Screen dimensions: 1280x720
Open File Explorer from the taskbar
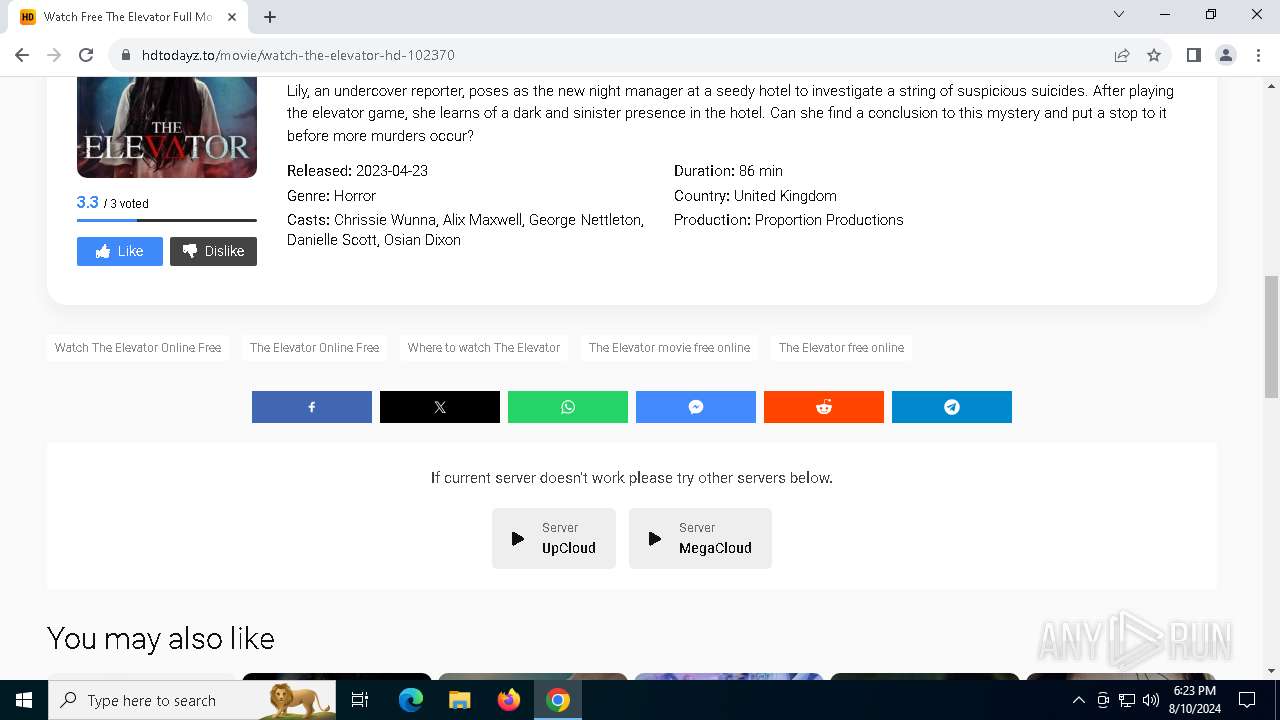pyautogui.click(x=459, y=700)
